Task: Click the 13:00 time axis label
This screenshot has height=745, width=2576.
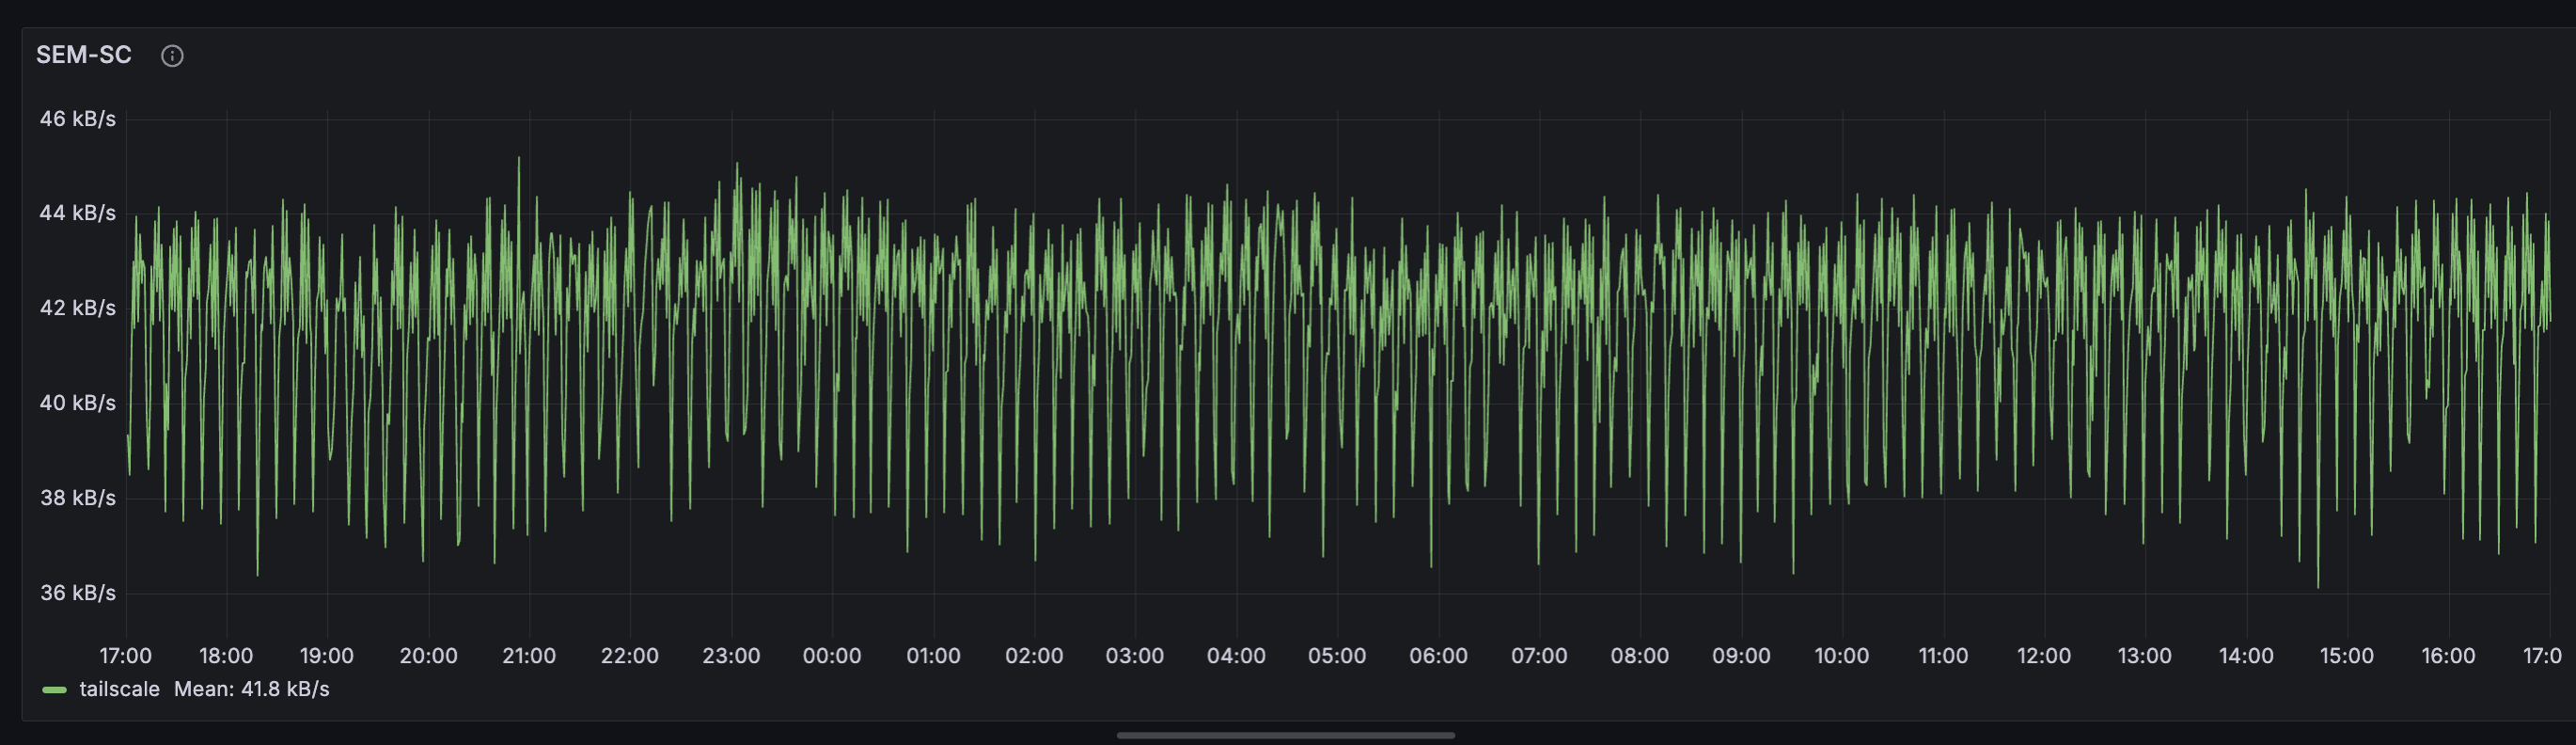Action: click(x=2145, y=656)
